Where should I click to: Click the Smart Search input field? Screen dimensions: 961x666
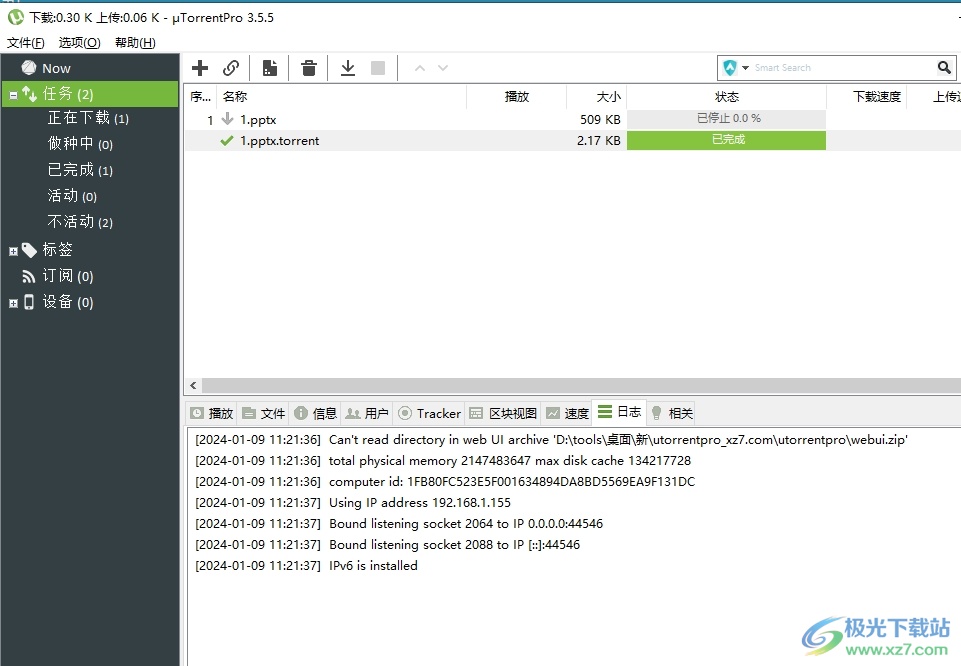tap(840, 68)
